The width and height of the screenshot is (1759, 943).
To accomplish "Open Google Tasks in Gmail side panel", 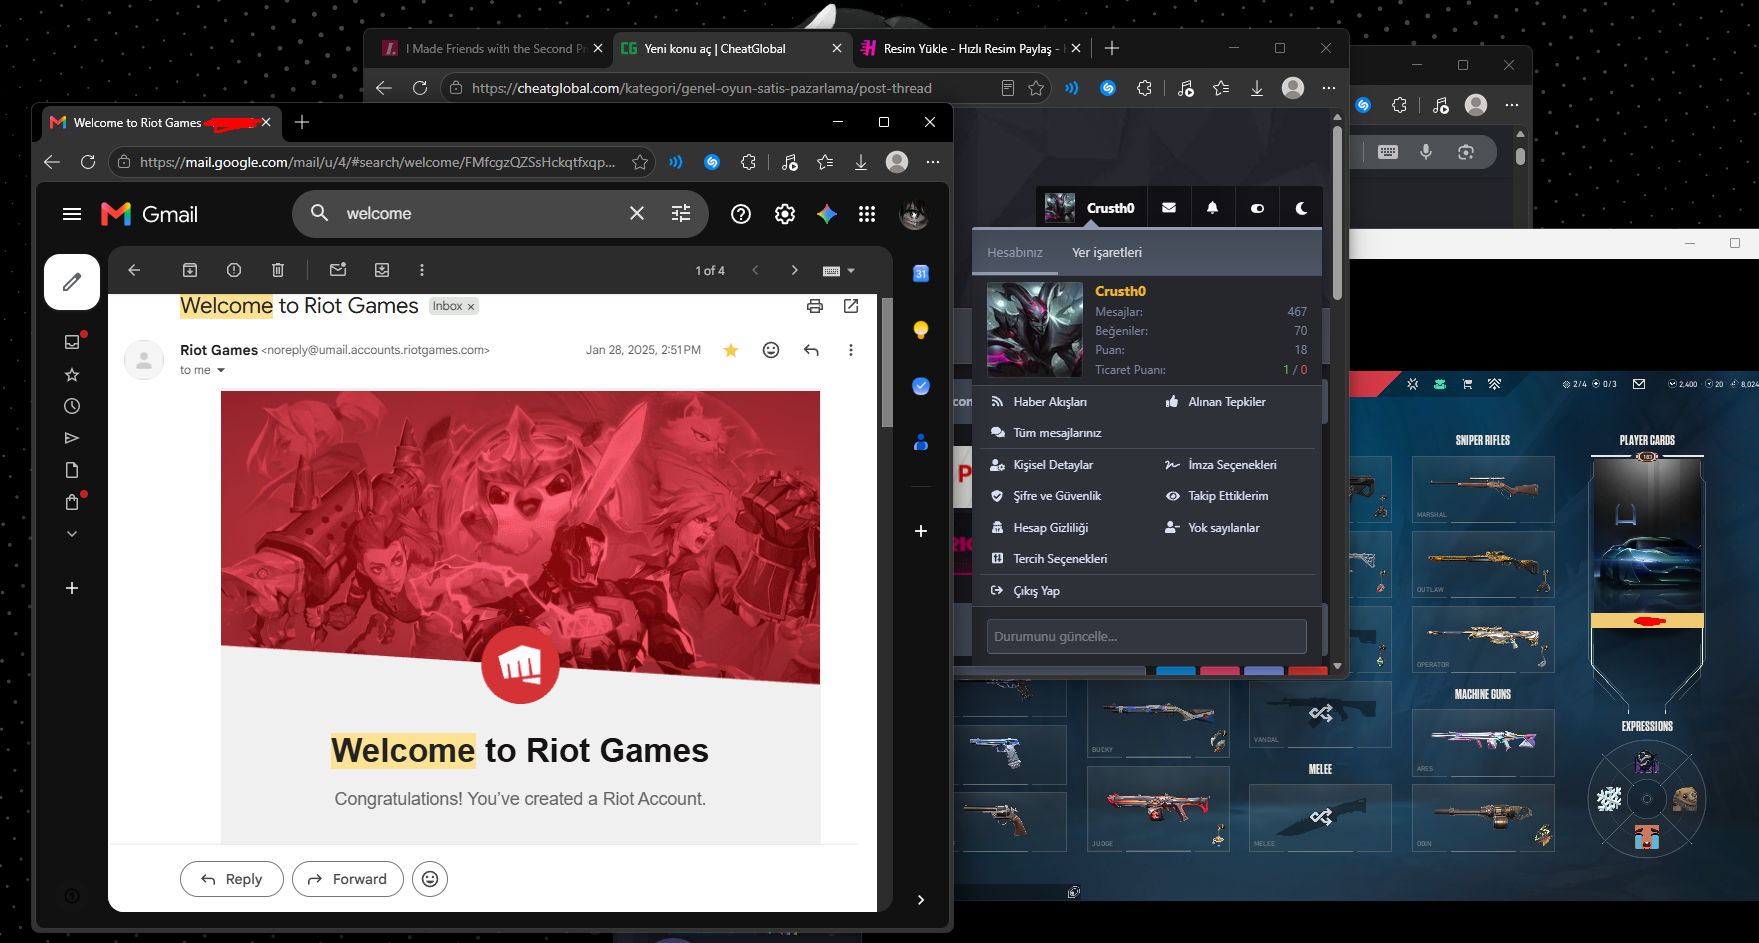I will pyautogui.click(x=921, y=386).
